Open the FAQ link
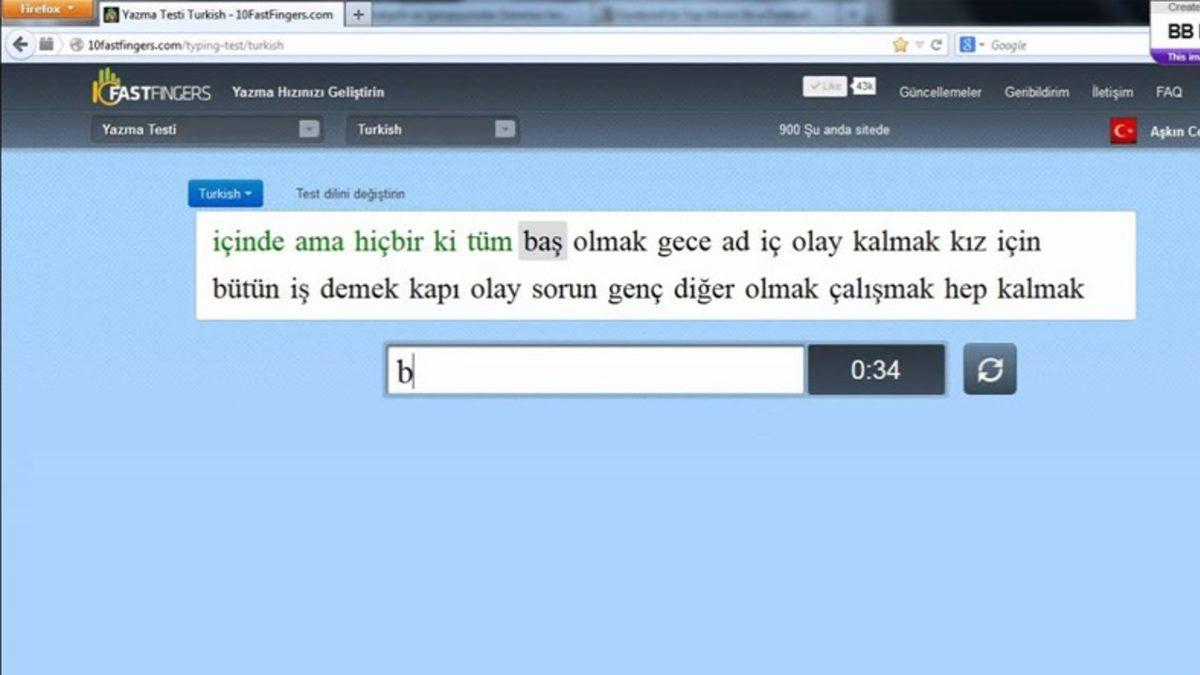 [1168, 91]
